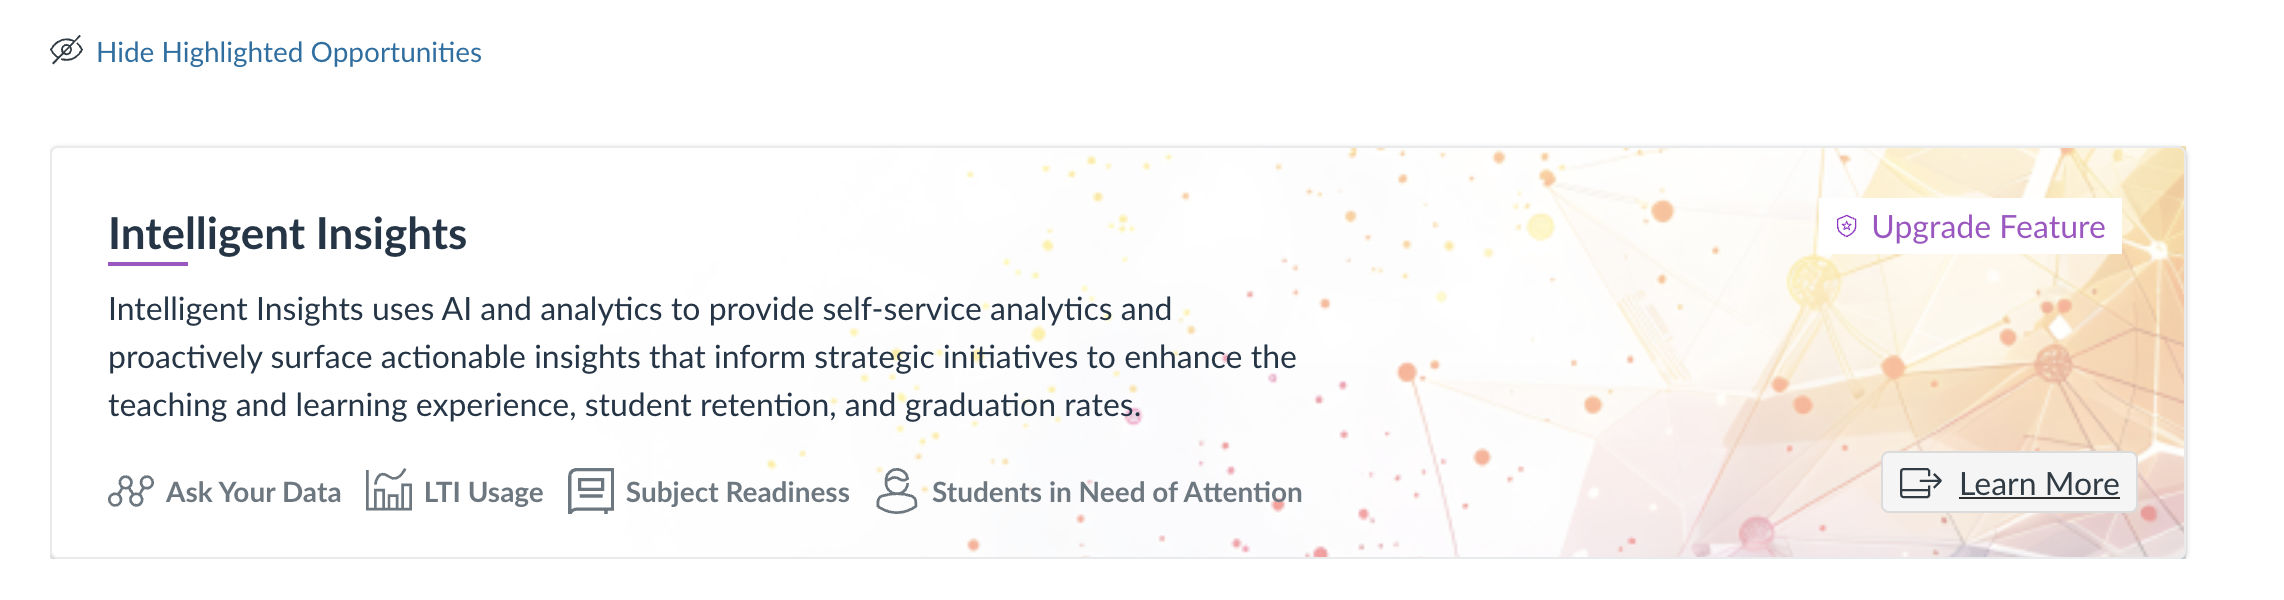This screenshot has height=600, width=2284.
Task: Select Students in Need of Attention label
Action: (x=1116, y=492)
